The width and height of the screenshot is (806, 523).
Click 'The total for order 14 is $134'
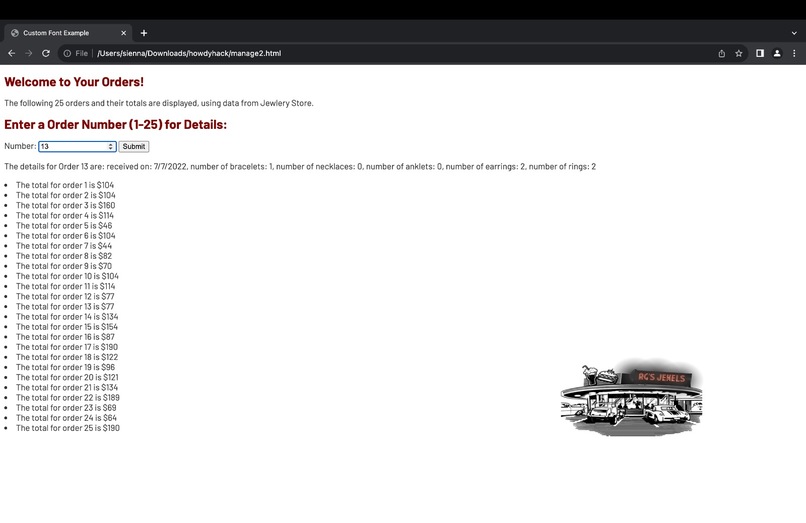tap(67, 317)
